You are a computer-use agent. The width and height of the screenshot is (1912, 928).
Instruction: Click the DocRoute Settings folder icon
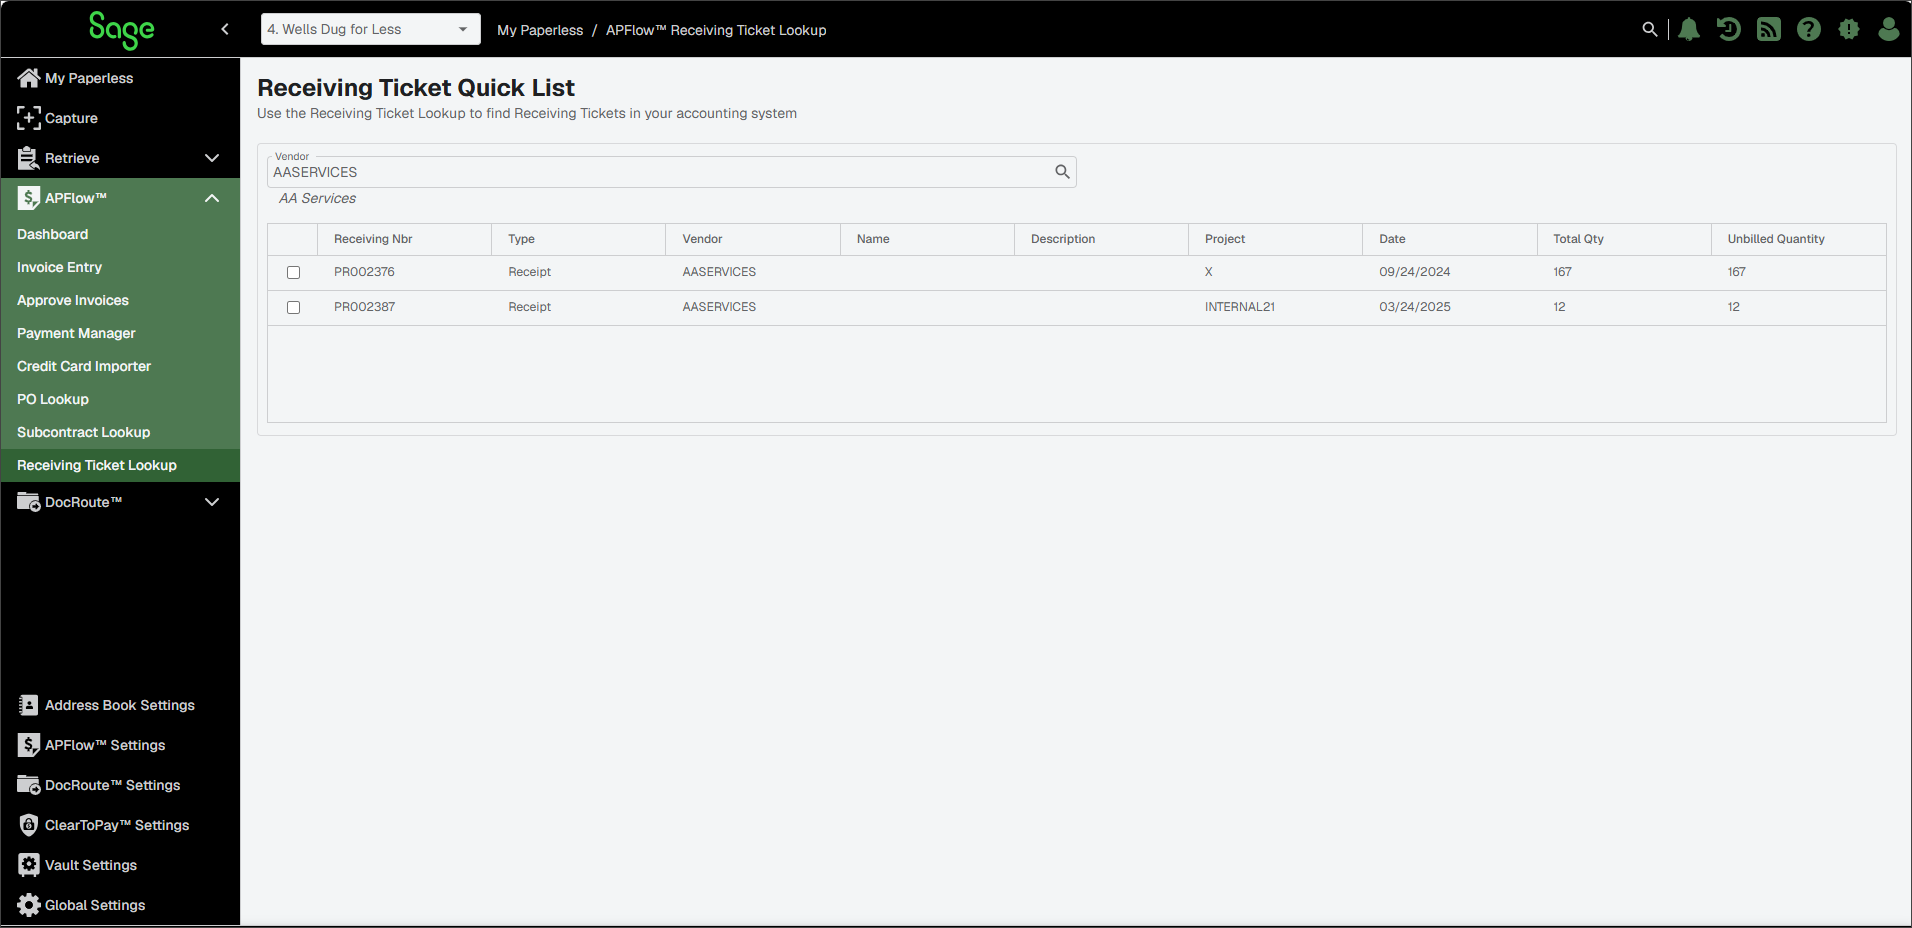[x=29, y=785]
